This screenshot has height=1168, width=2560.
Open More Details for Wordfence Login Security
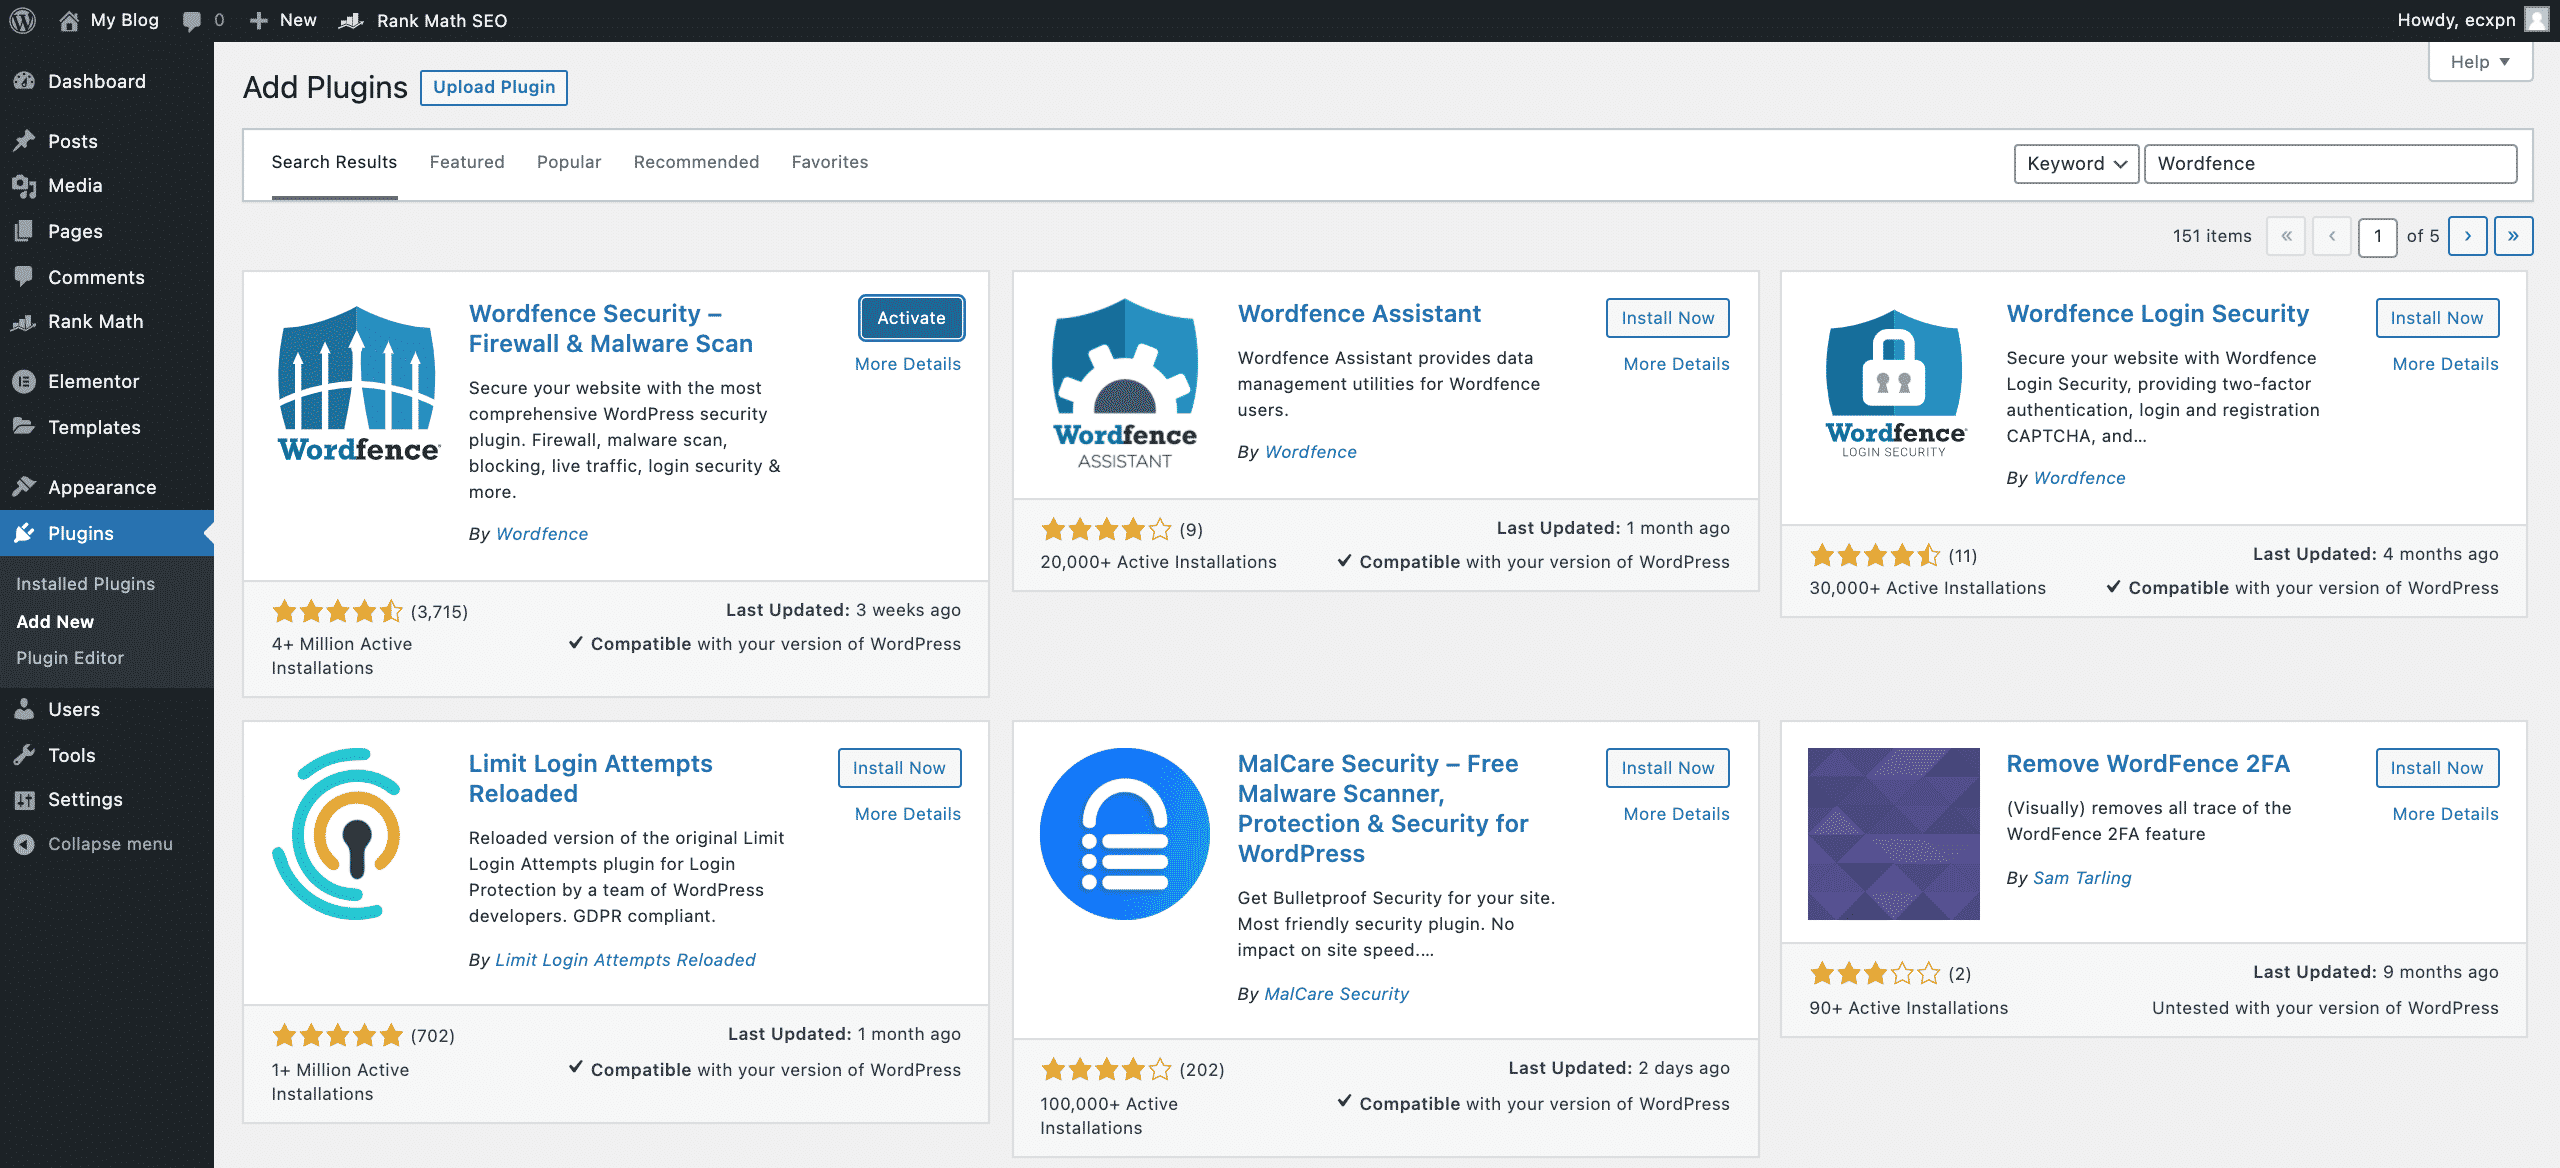[2445, 364]
